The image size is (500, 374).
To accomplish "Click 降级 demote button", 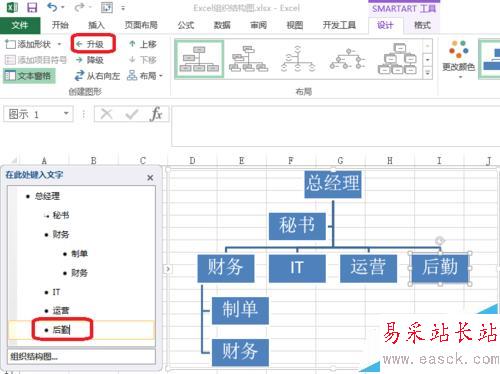I will [90, 60].
